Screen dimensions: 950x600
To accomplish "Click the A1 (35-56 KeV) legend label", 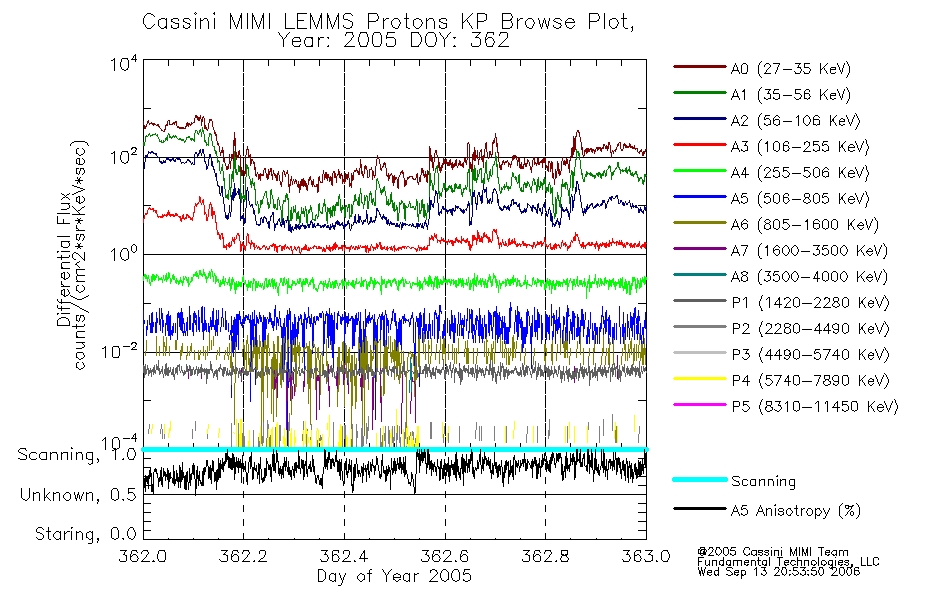I will pos(791,95).
